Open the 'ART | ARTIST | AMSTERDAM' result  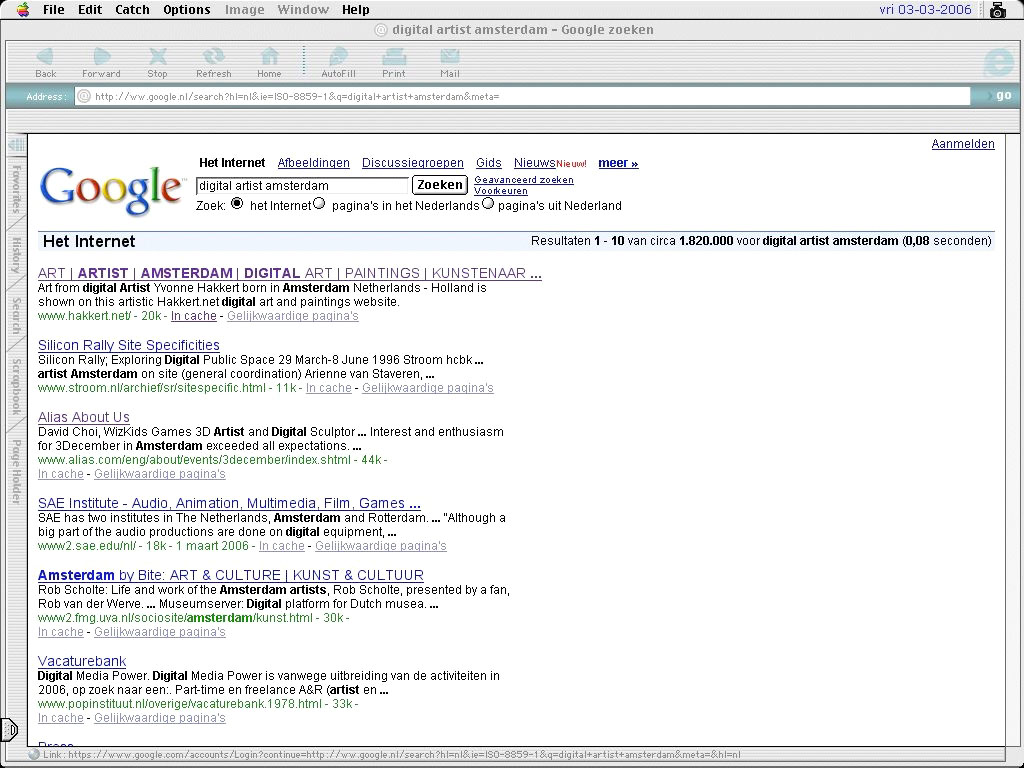point(289,273)
